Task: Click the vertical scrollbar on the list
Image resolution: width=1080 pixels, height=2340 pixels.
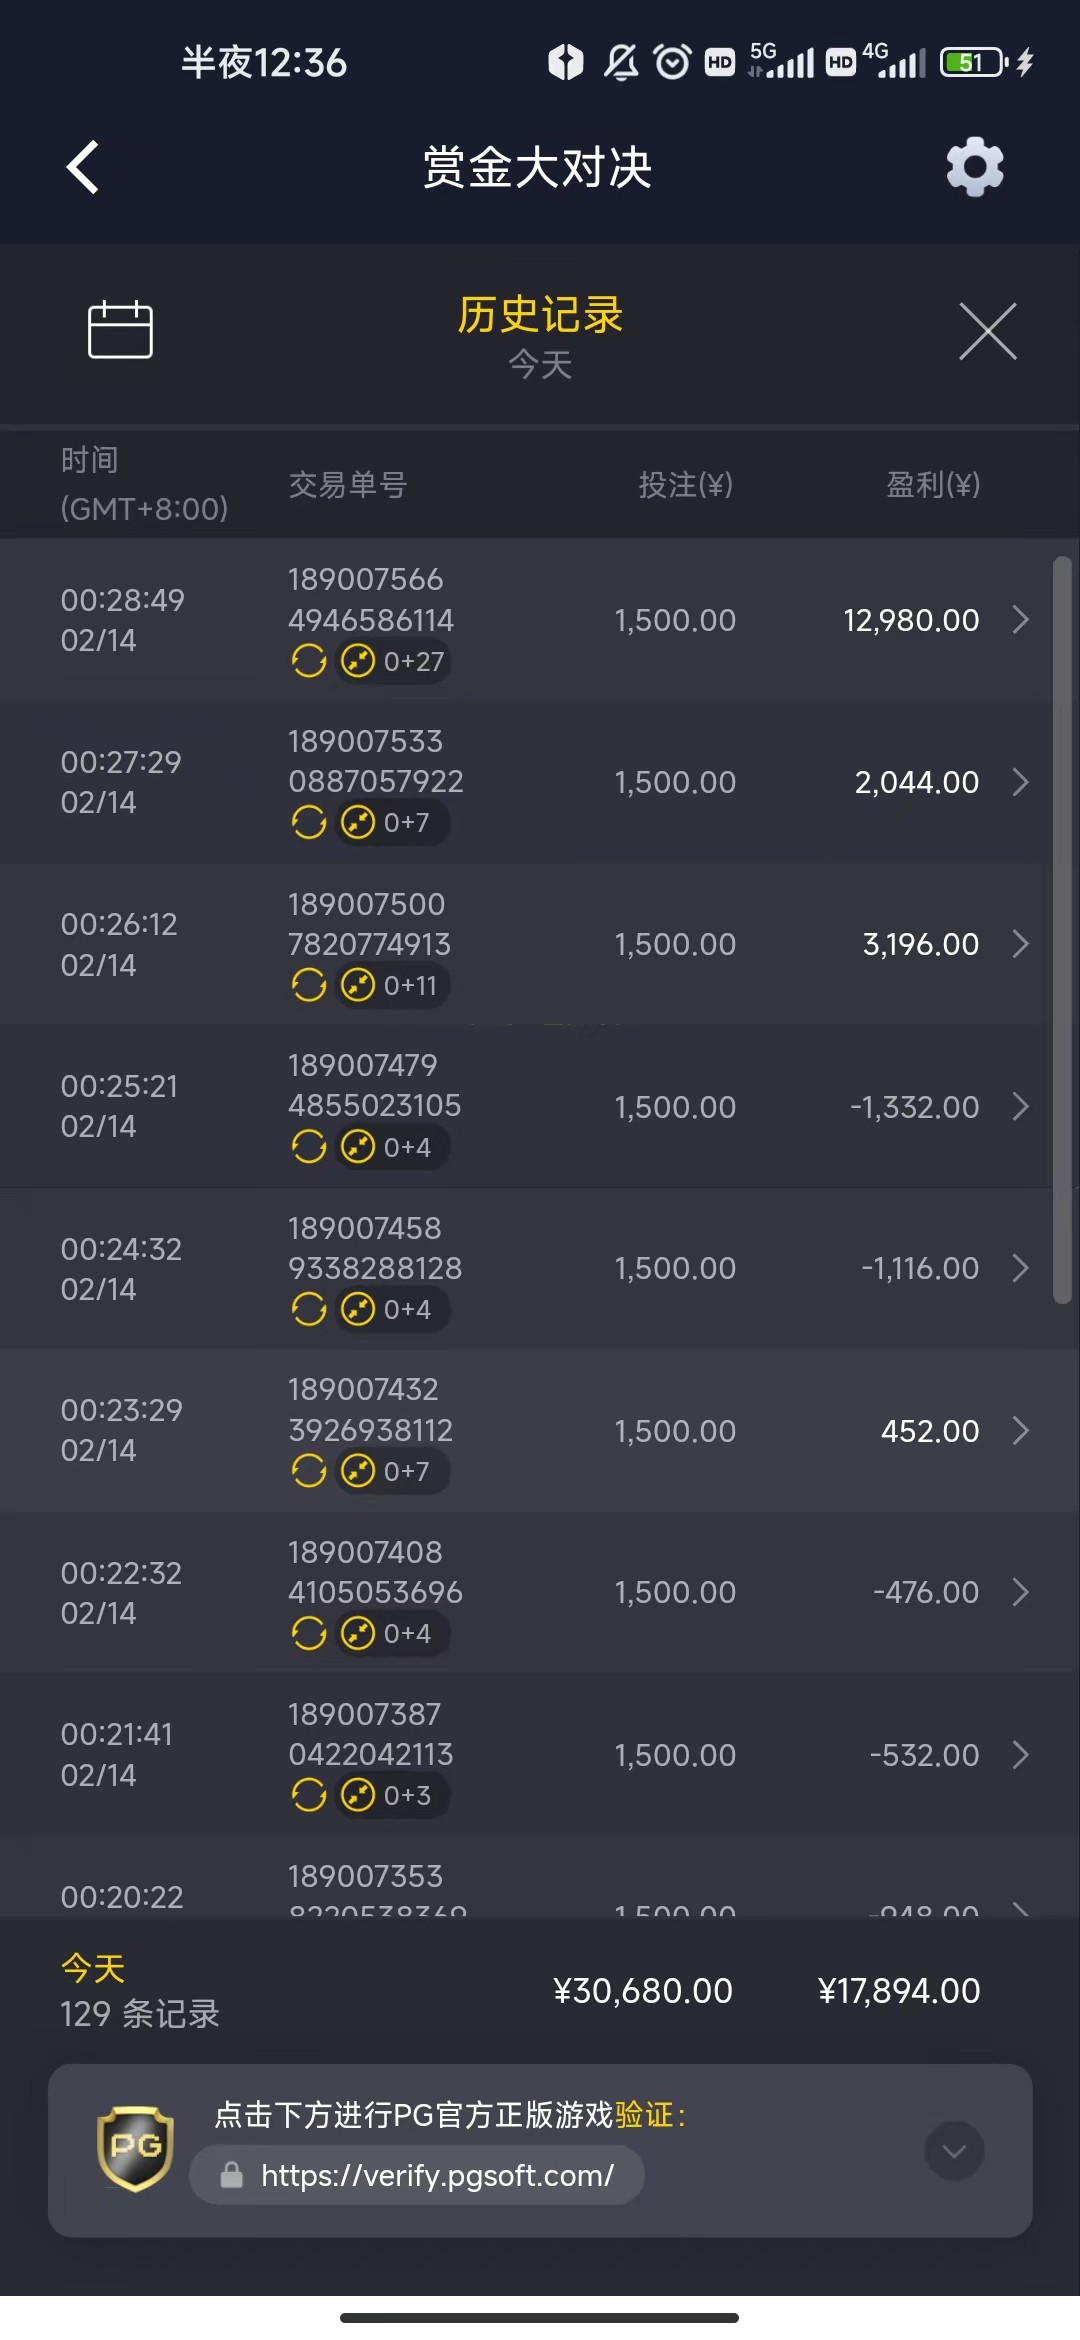Action: click(1062, 930)
